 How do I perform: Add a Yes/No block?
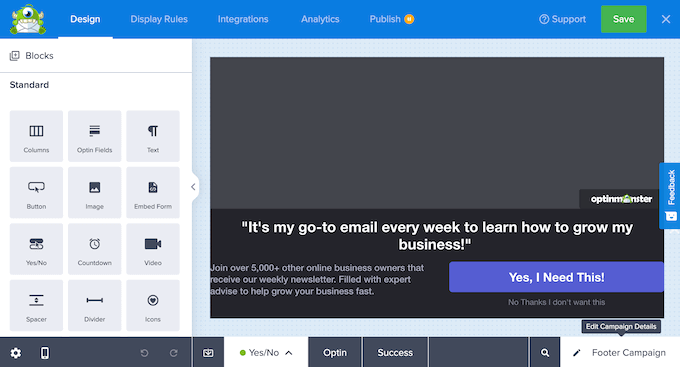tap(36, 249)
